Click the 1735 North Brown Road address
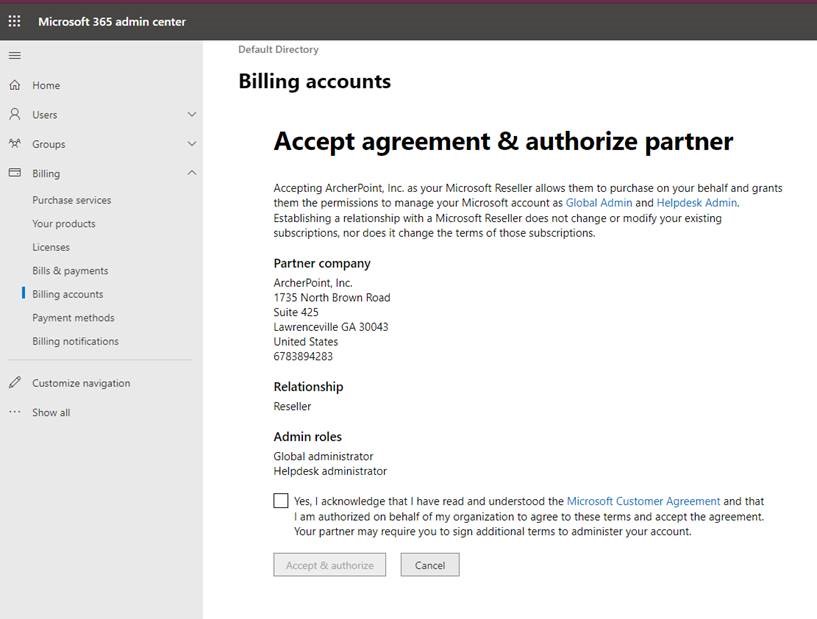817x619 pixels. click(x=331, y=298)
